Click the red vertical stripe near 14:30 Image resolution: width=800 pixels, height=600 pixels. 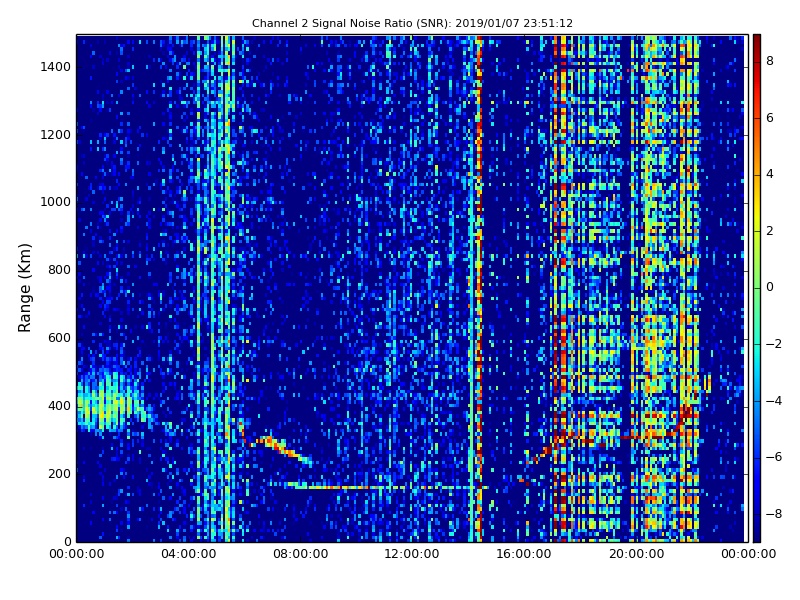click(x=479, y=288)
